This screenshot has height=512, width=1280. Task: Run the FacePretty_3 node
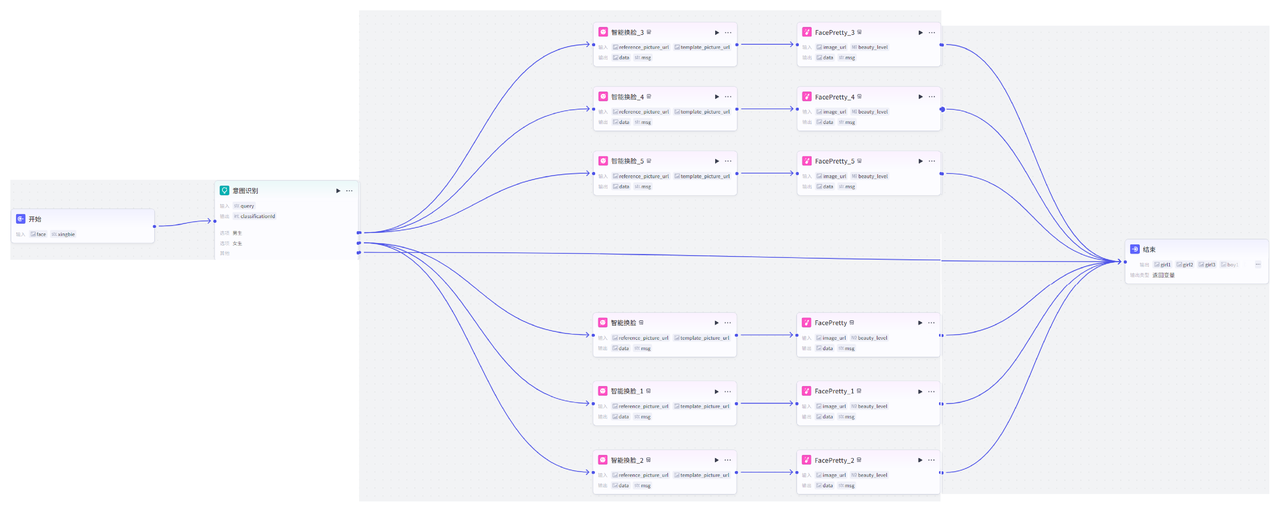tap(920, 32)
